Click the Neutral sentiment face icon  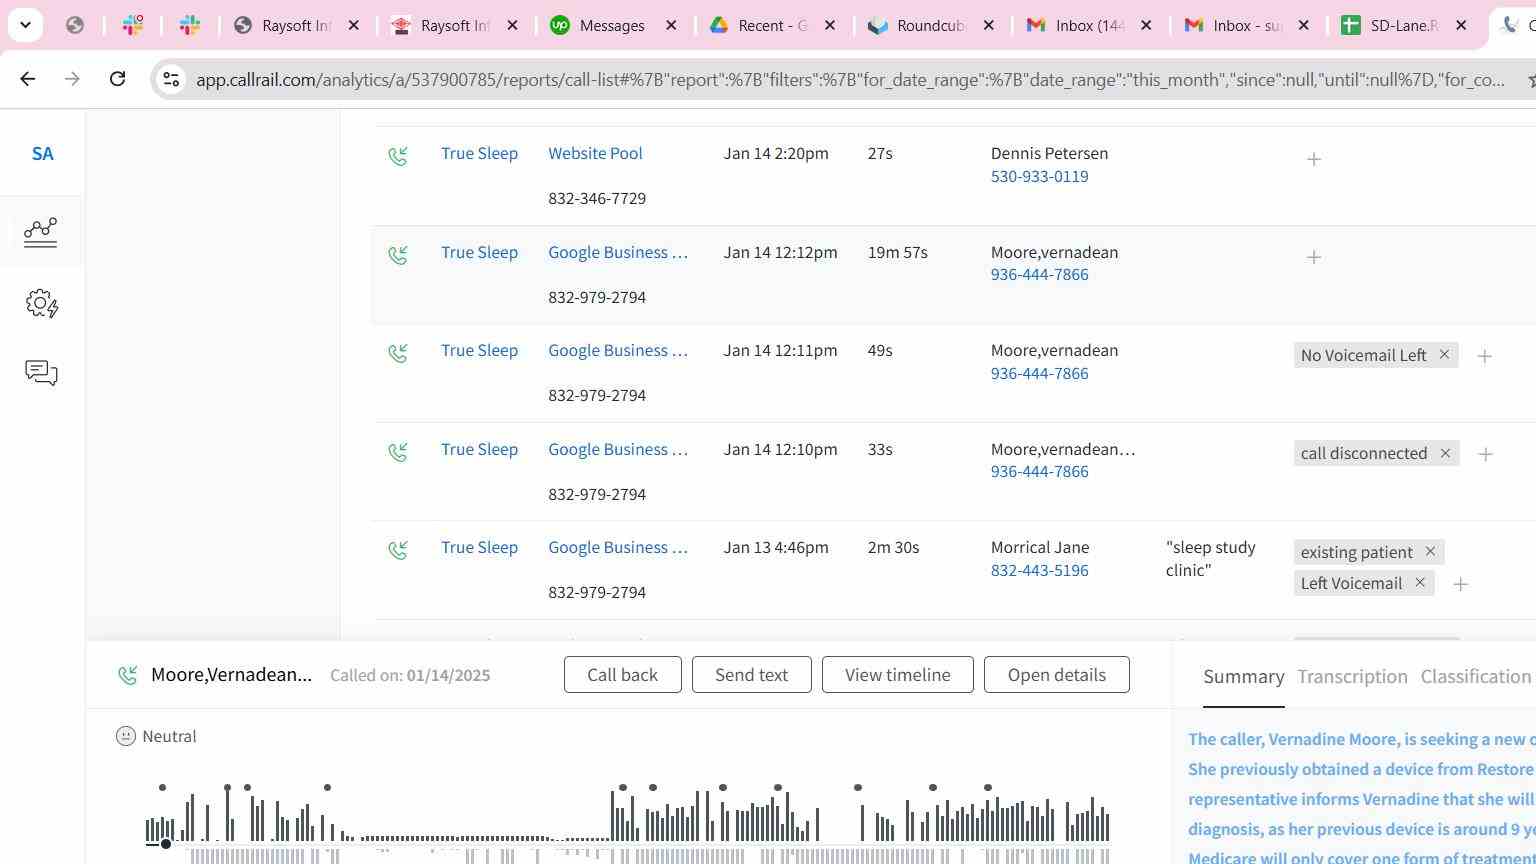coord(126,736)
